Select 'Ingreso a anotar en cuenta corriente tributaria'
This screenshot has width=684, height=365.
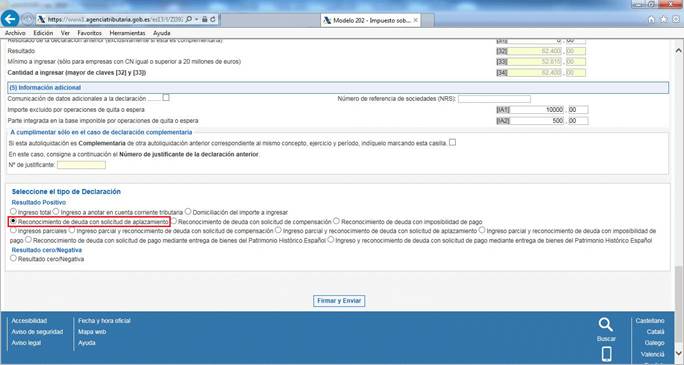coord(56,211)
